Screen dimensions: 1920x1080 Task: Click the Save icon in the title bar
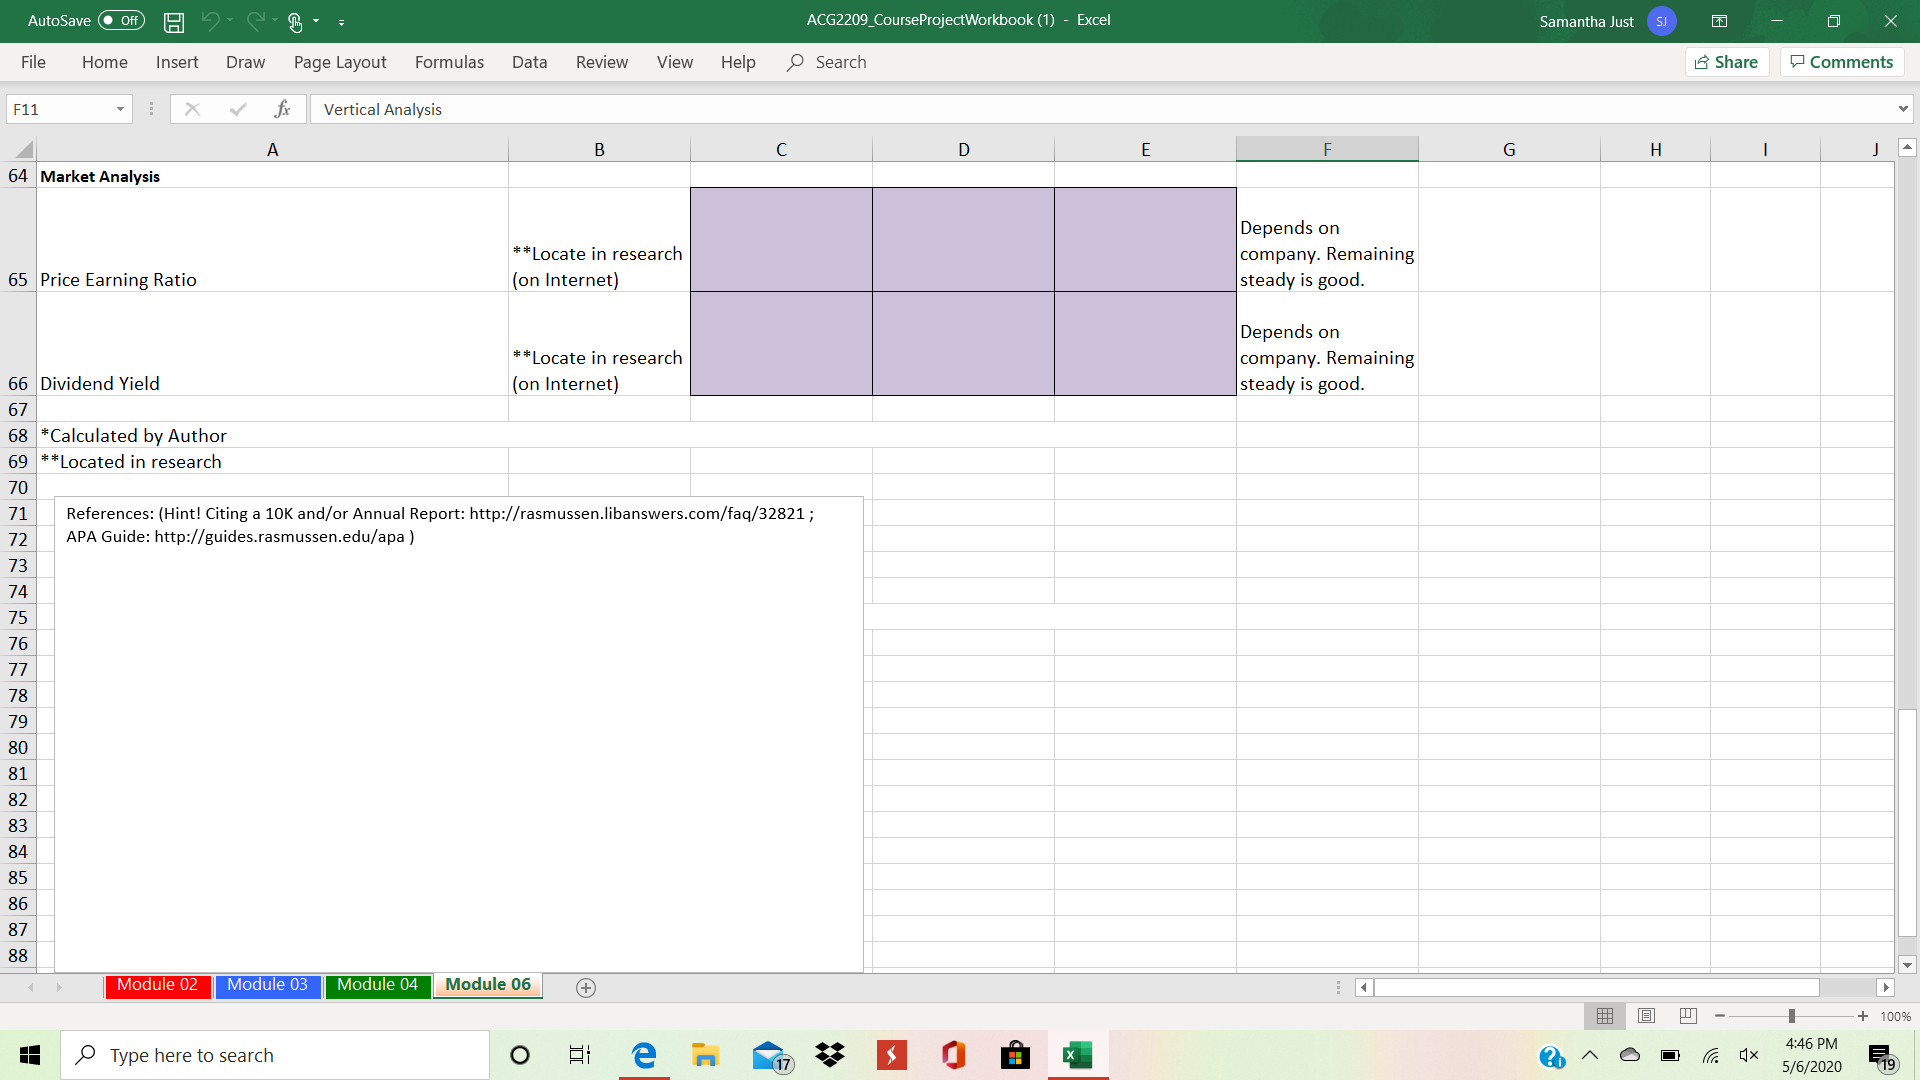174,21
